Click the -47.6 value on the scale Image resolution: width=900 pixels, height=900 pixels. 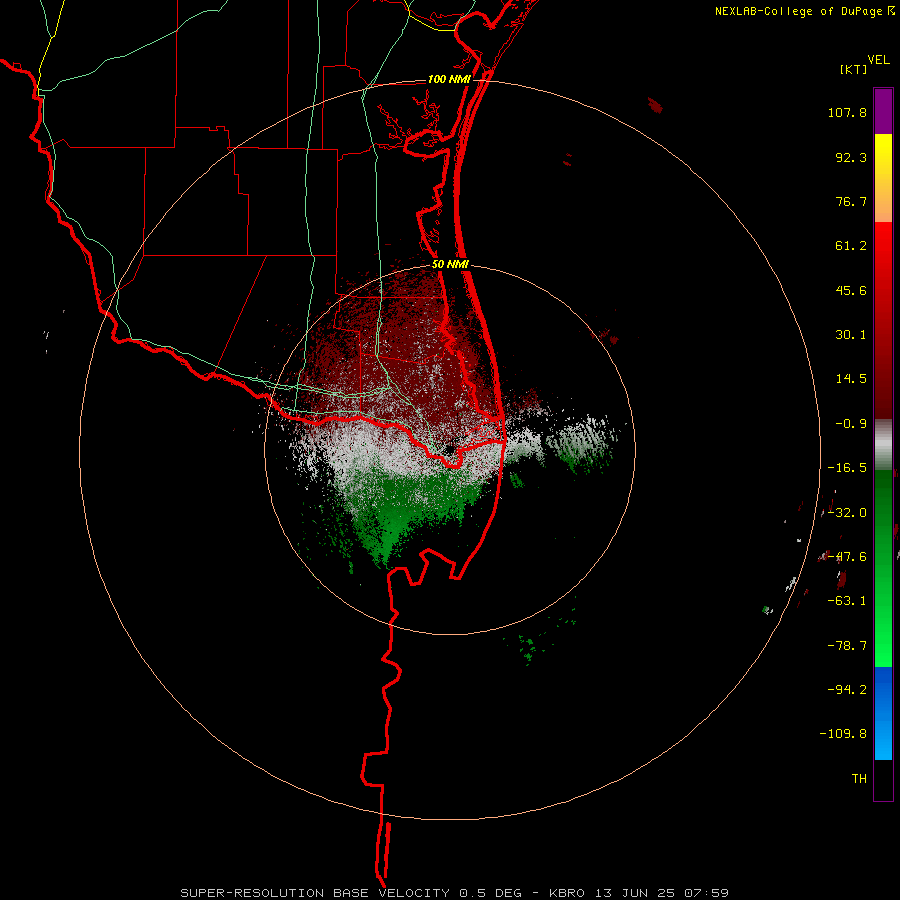click(x=847, y=557)
